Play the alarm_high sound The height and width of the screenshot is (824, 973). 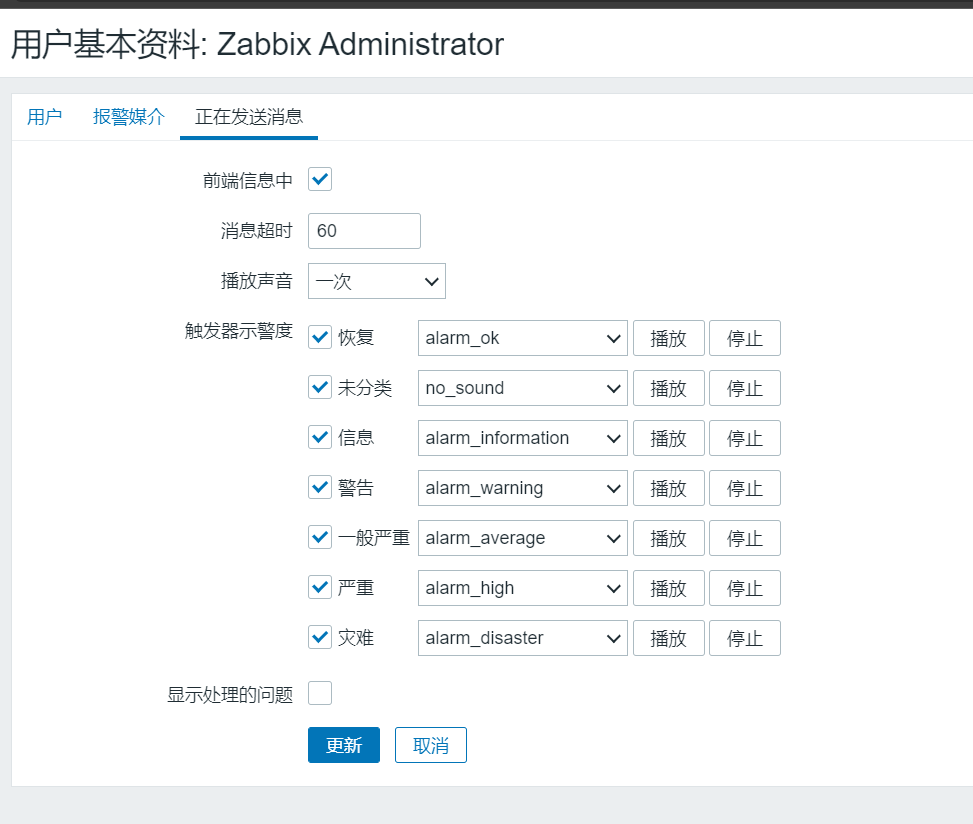click(668, 588)
